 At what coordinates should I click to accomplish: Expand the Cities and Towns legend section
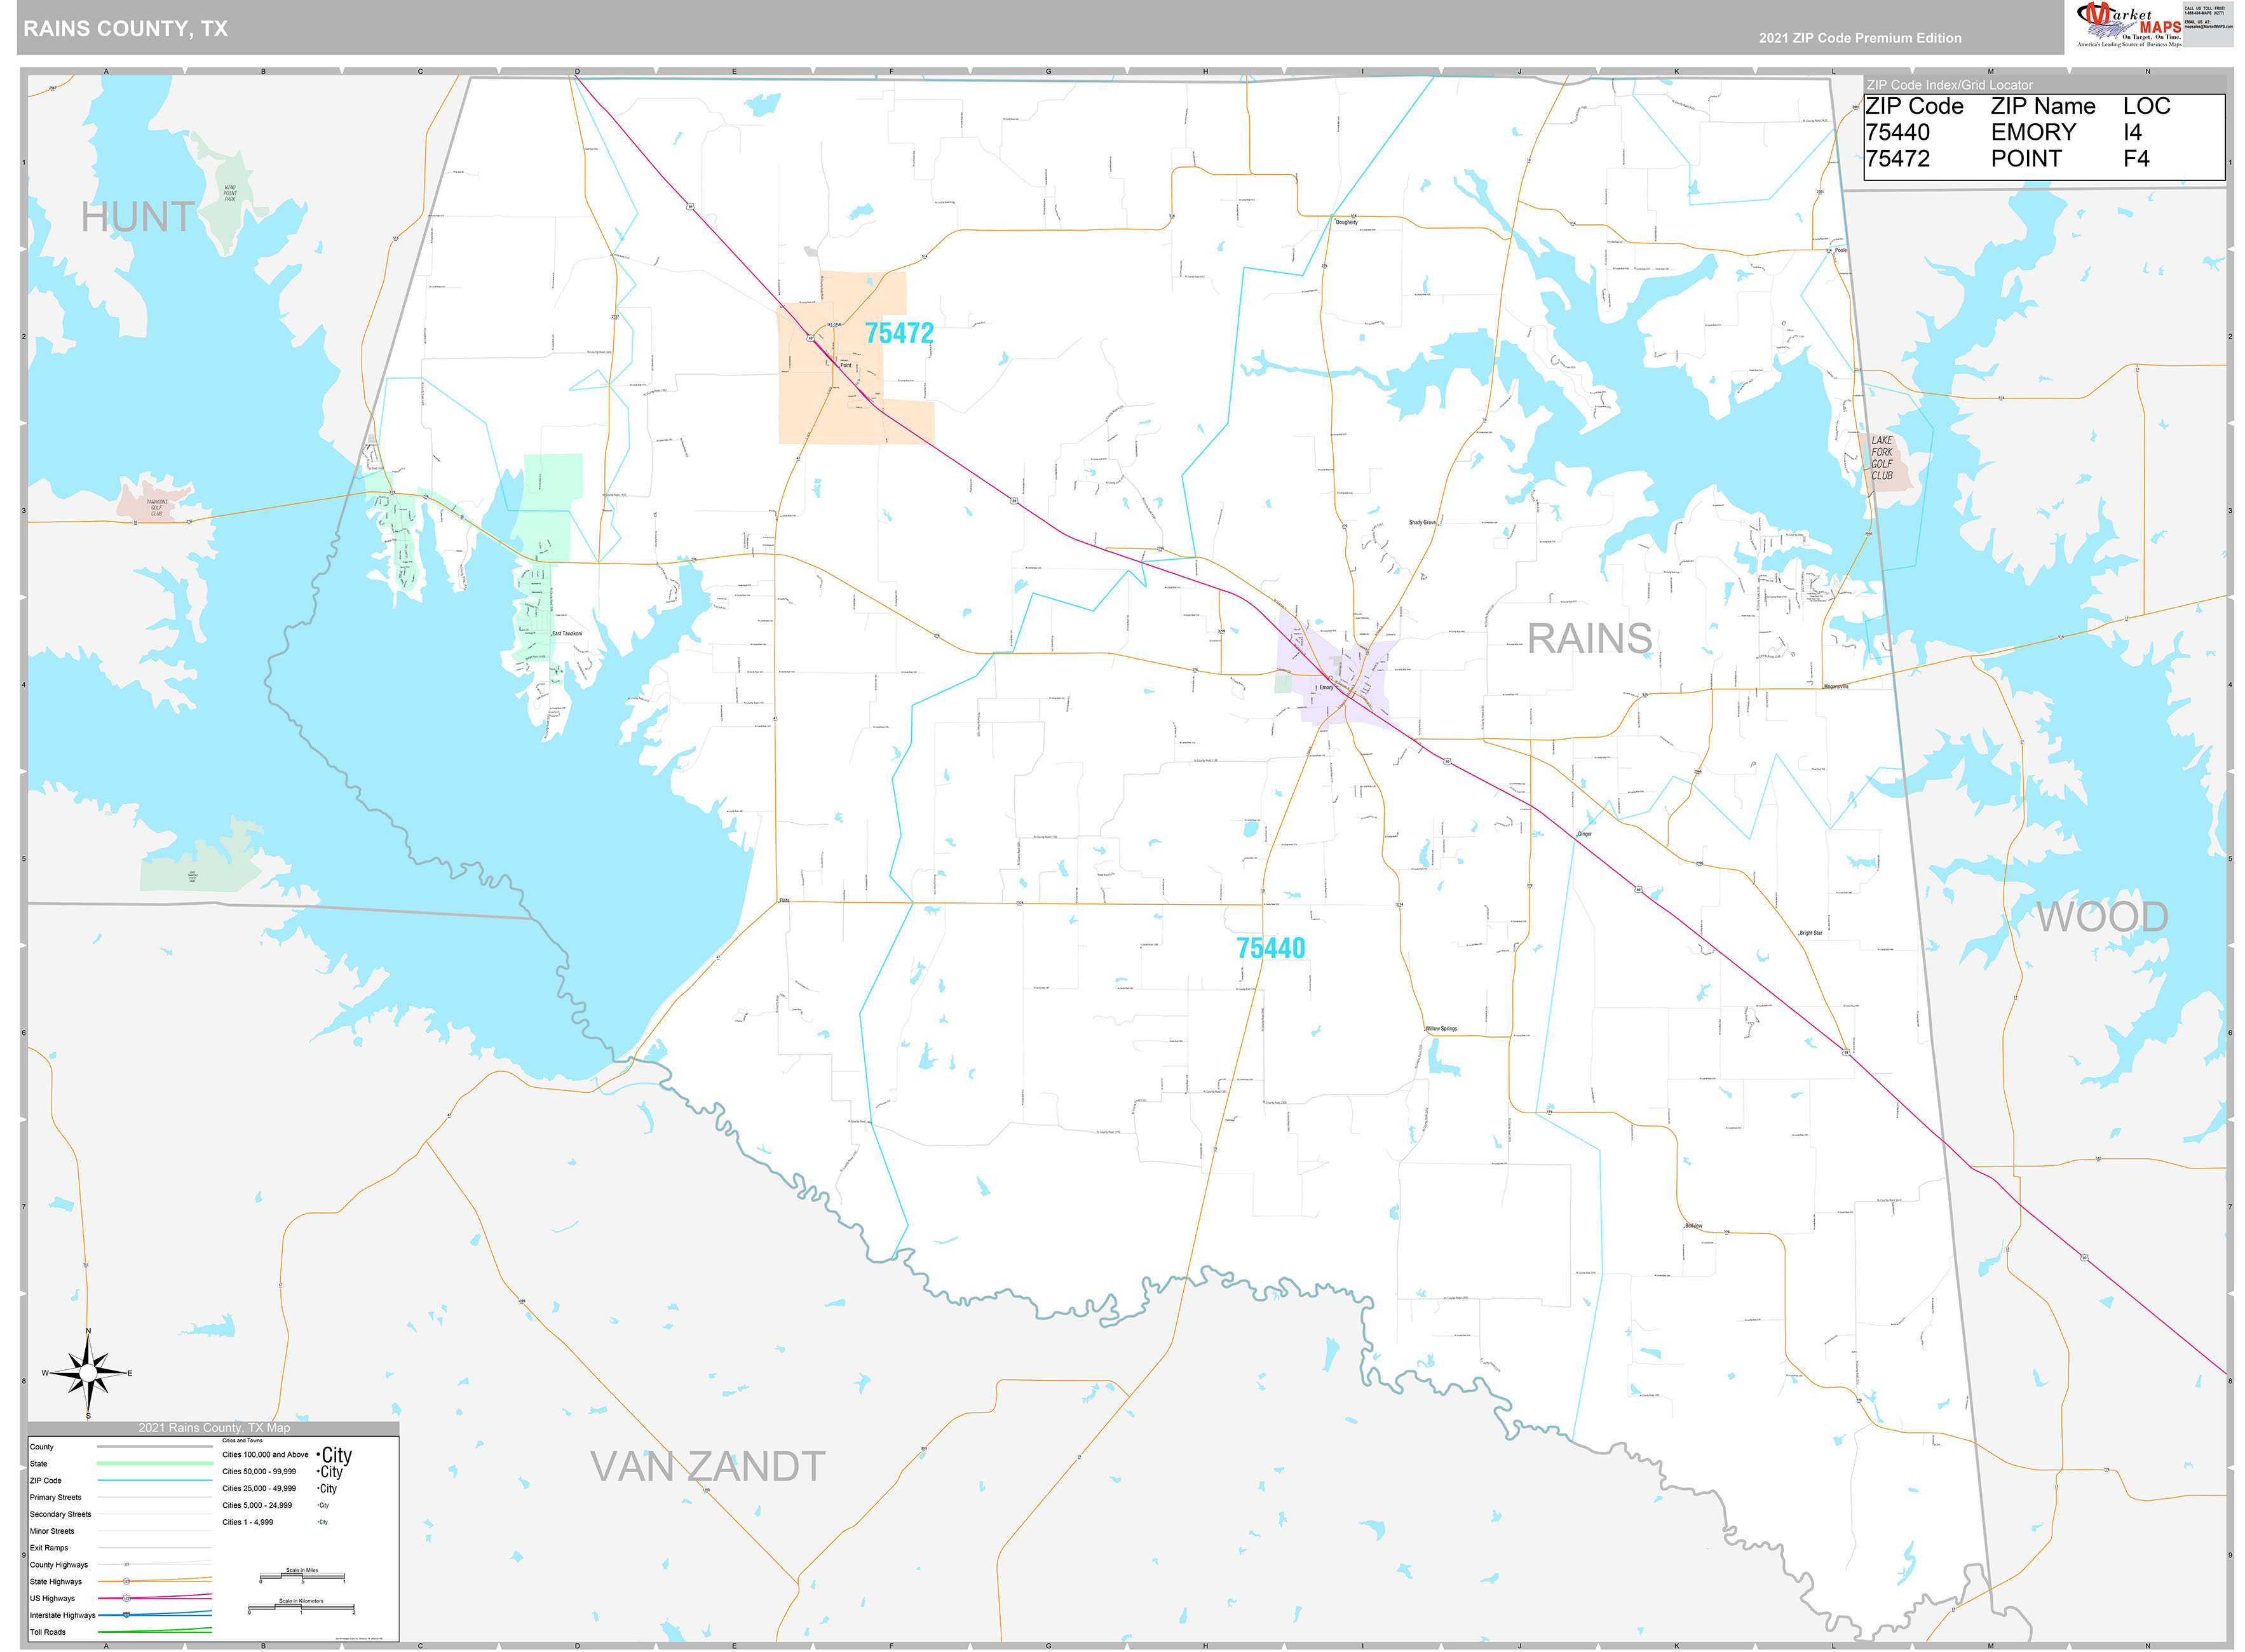(243, 1441)
